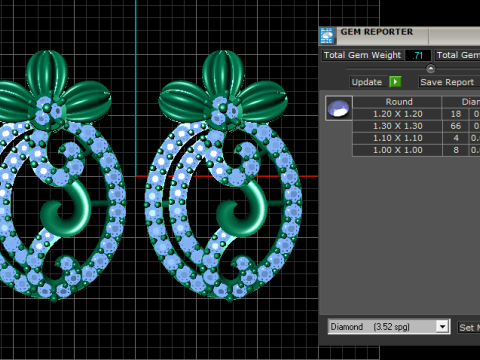Click the quantity 18 cell
Viewport: 480px width, 360px height.
[x=456, y=114]
